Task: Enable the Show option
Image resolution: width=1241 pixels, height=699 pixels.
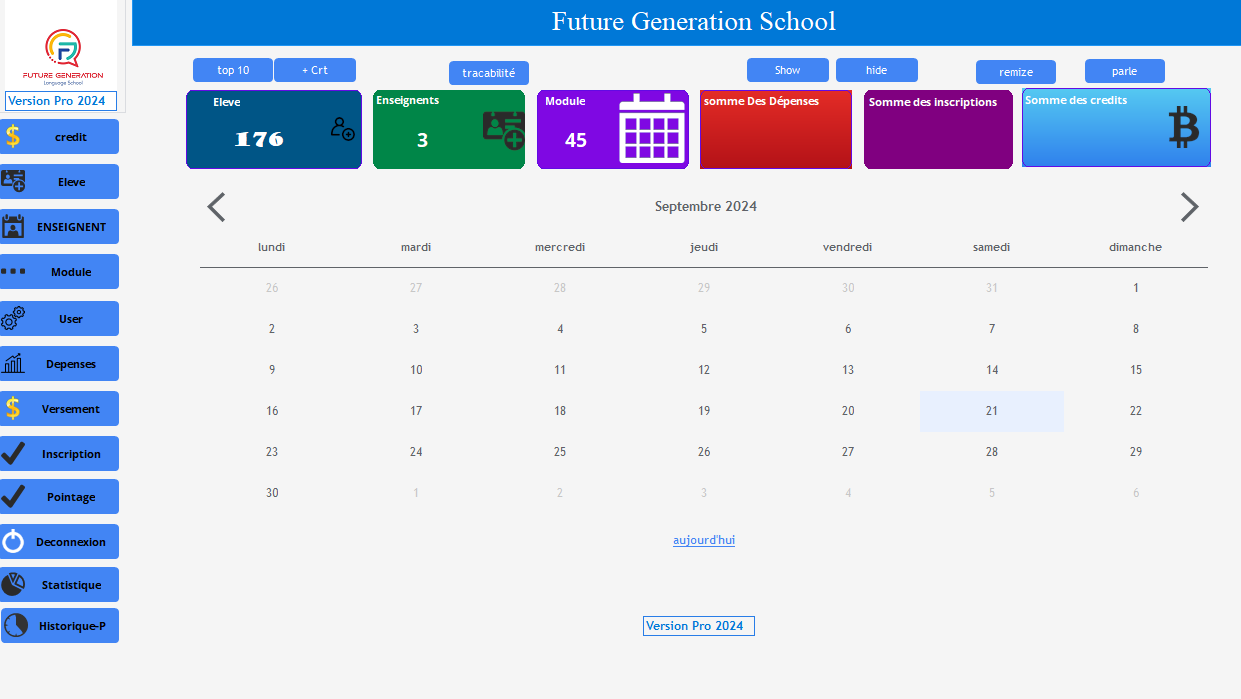Action: pyautogui.click(x=787, y=69)
